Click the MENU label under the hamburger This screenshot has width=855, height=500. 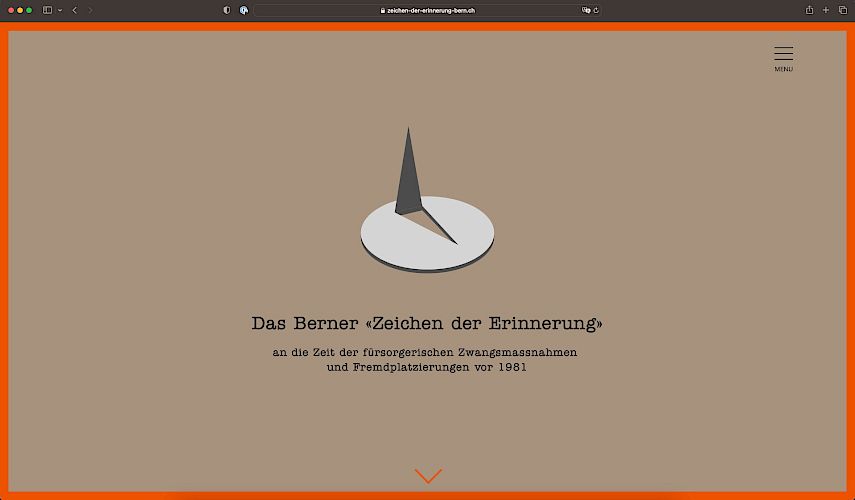pyautogui.click(x=783, y=69)
